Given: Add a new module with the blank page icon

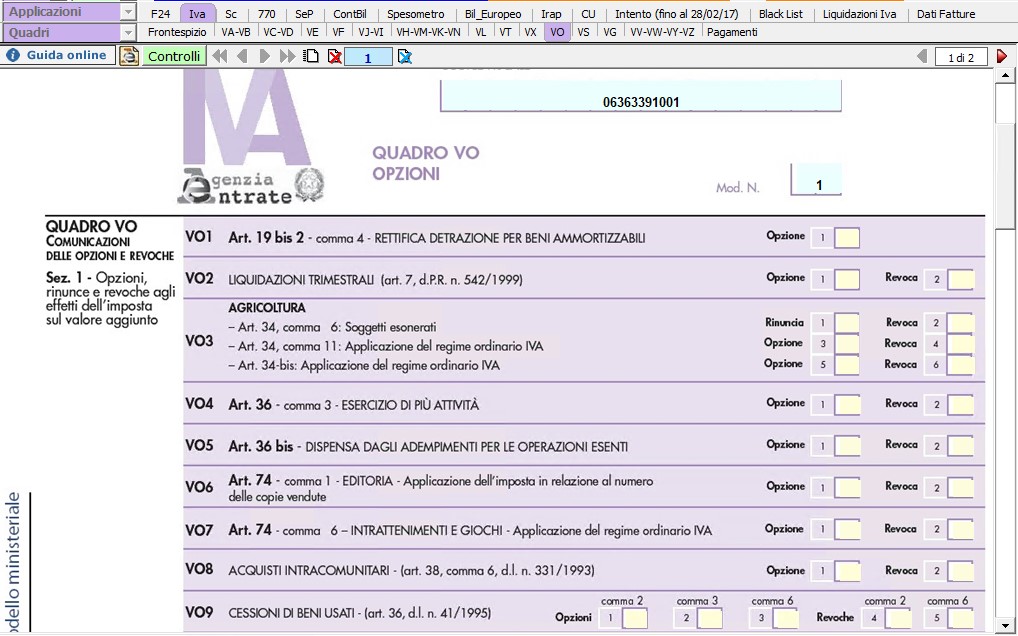Looking at the screenshot, I should (312, 56).
